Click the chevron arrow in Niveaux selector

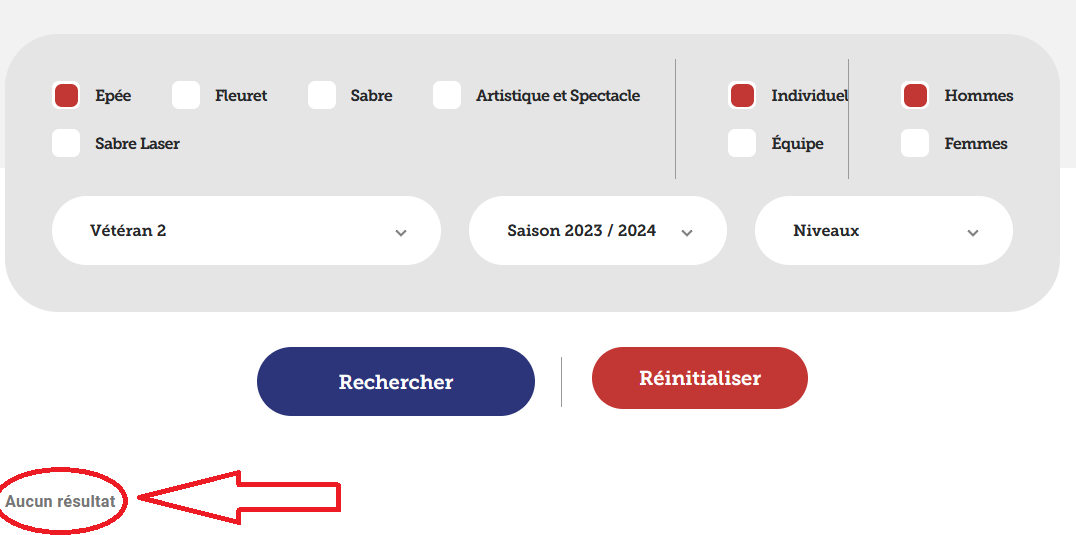[973, 233]
